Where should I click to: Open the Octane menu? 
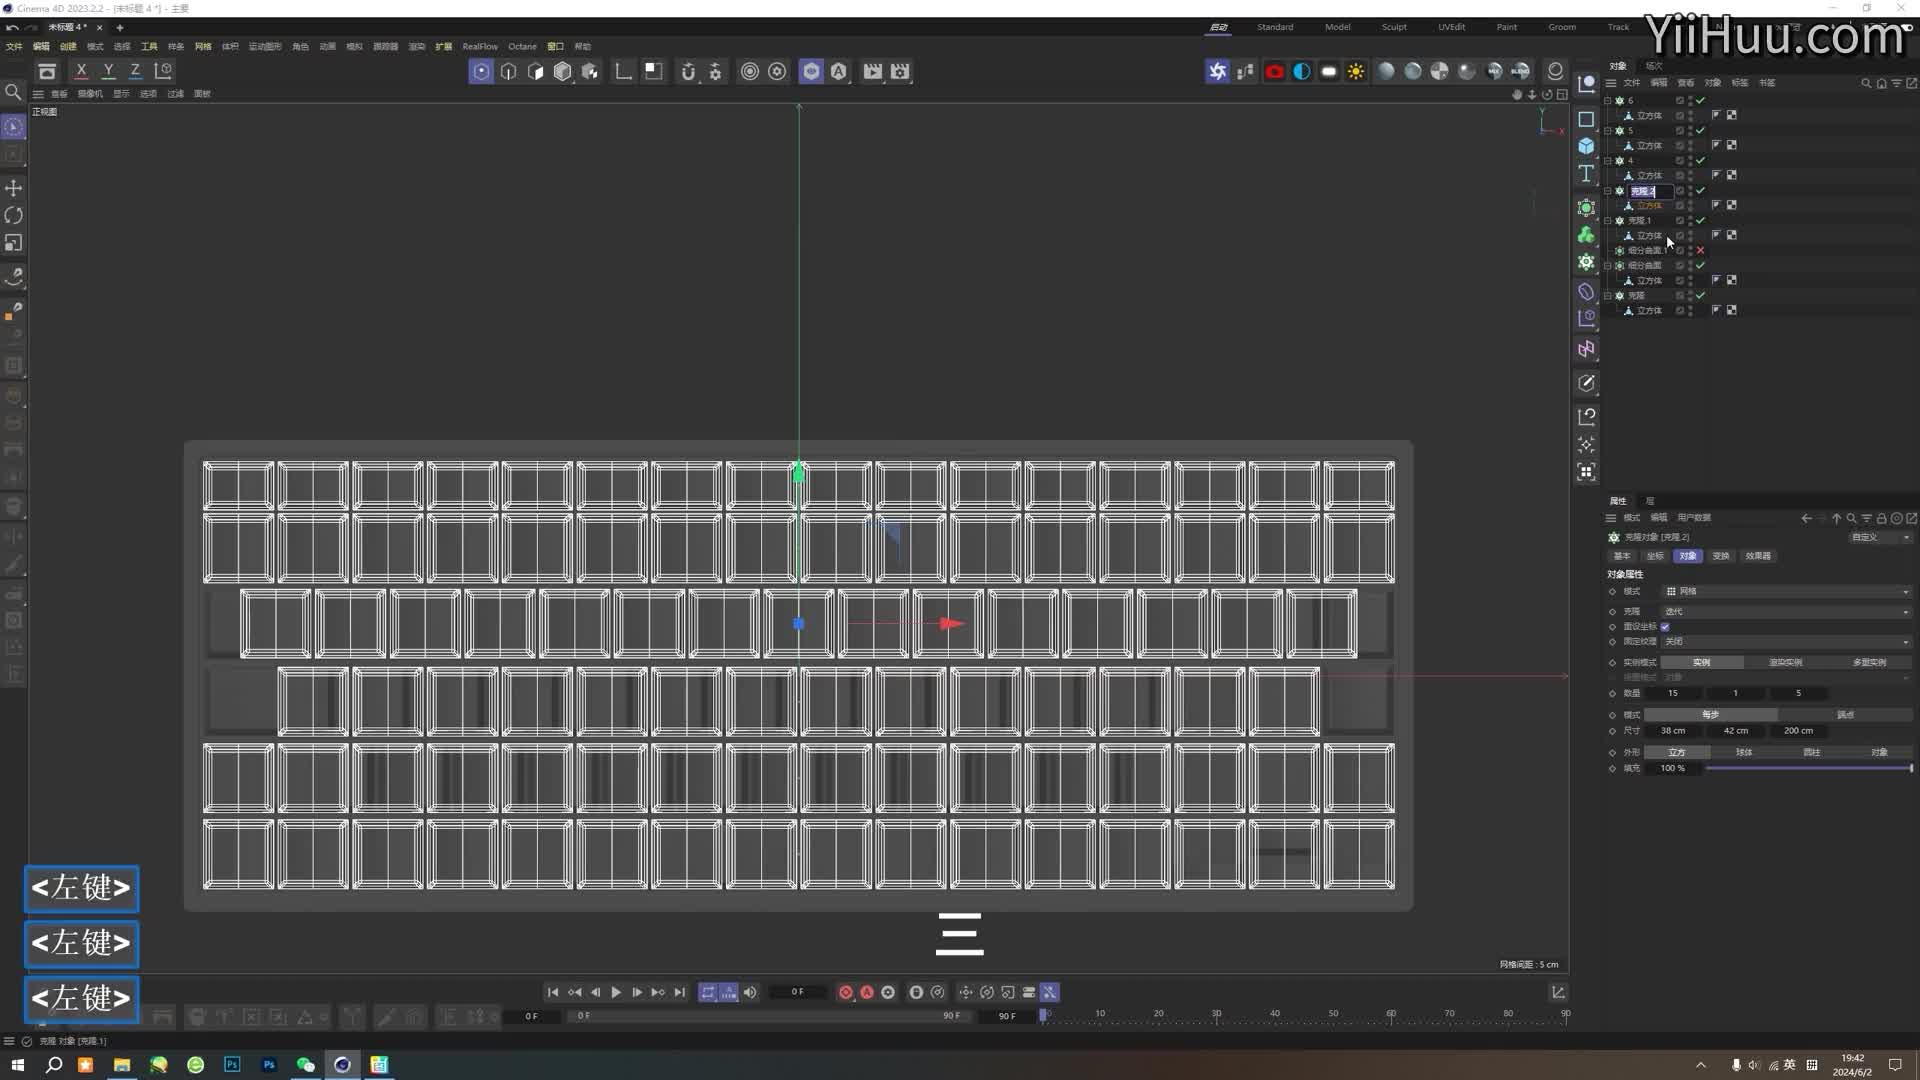tap(522, 46)
